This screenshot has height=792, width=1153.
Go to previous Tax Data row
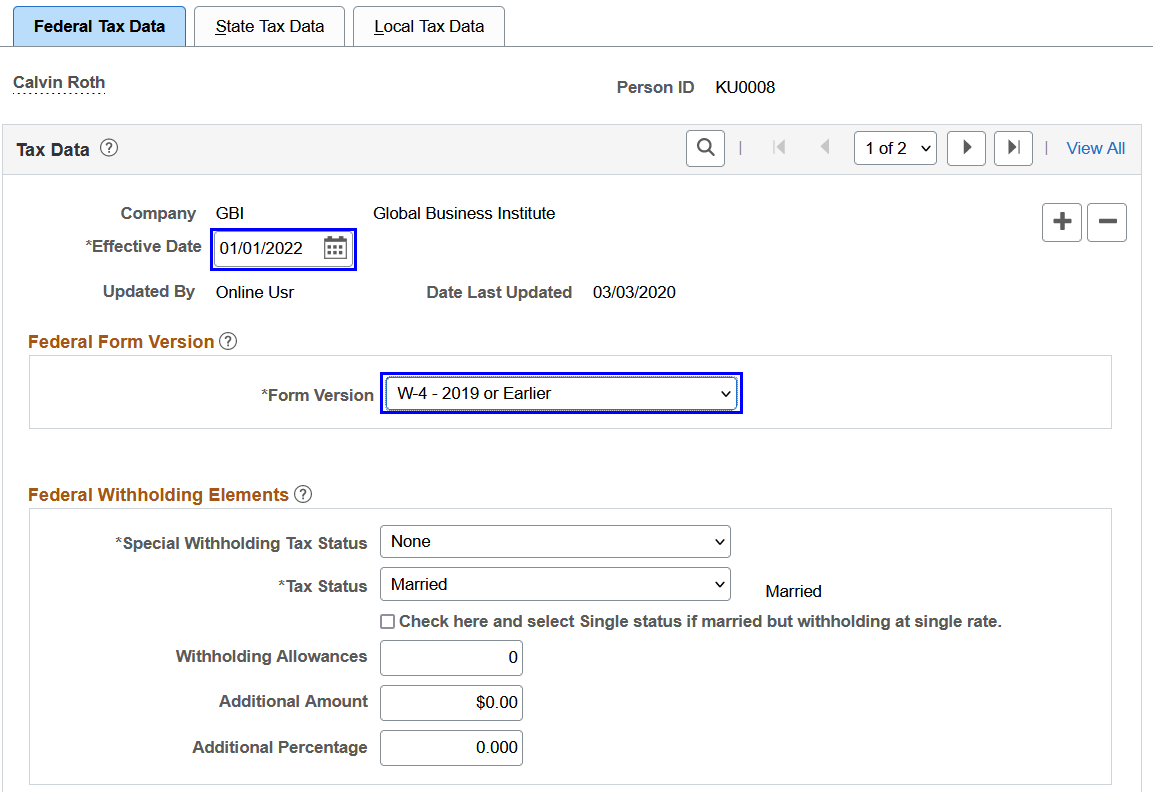click(x=825, y=147)
